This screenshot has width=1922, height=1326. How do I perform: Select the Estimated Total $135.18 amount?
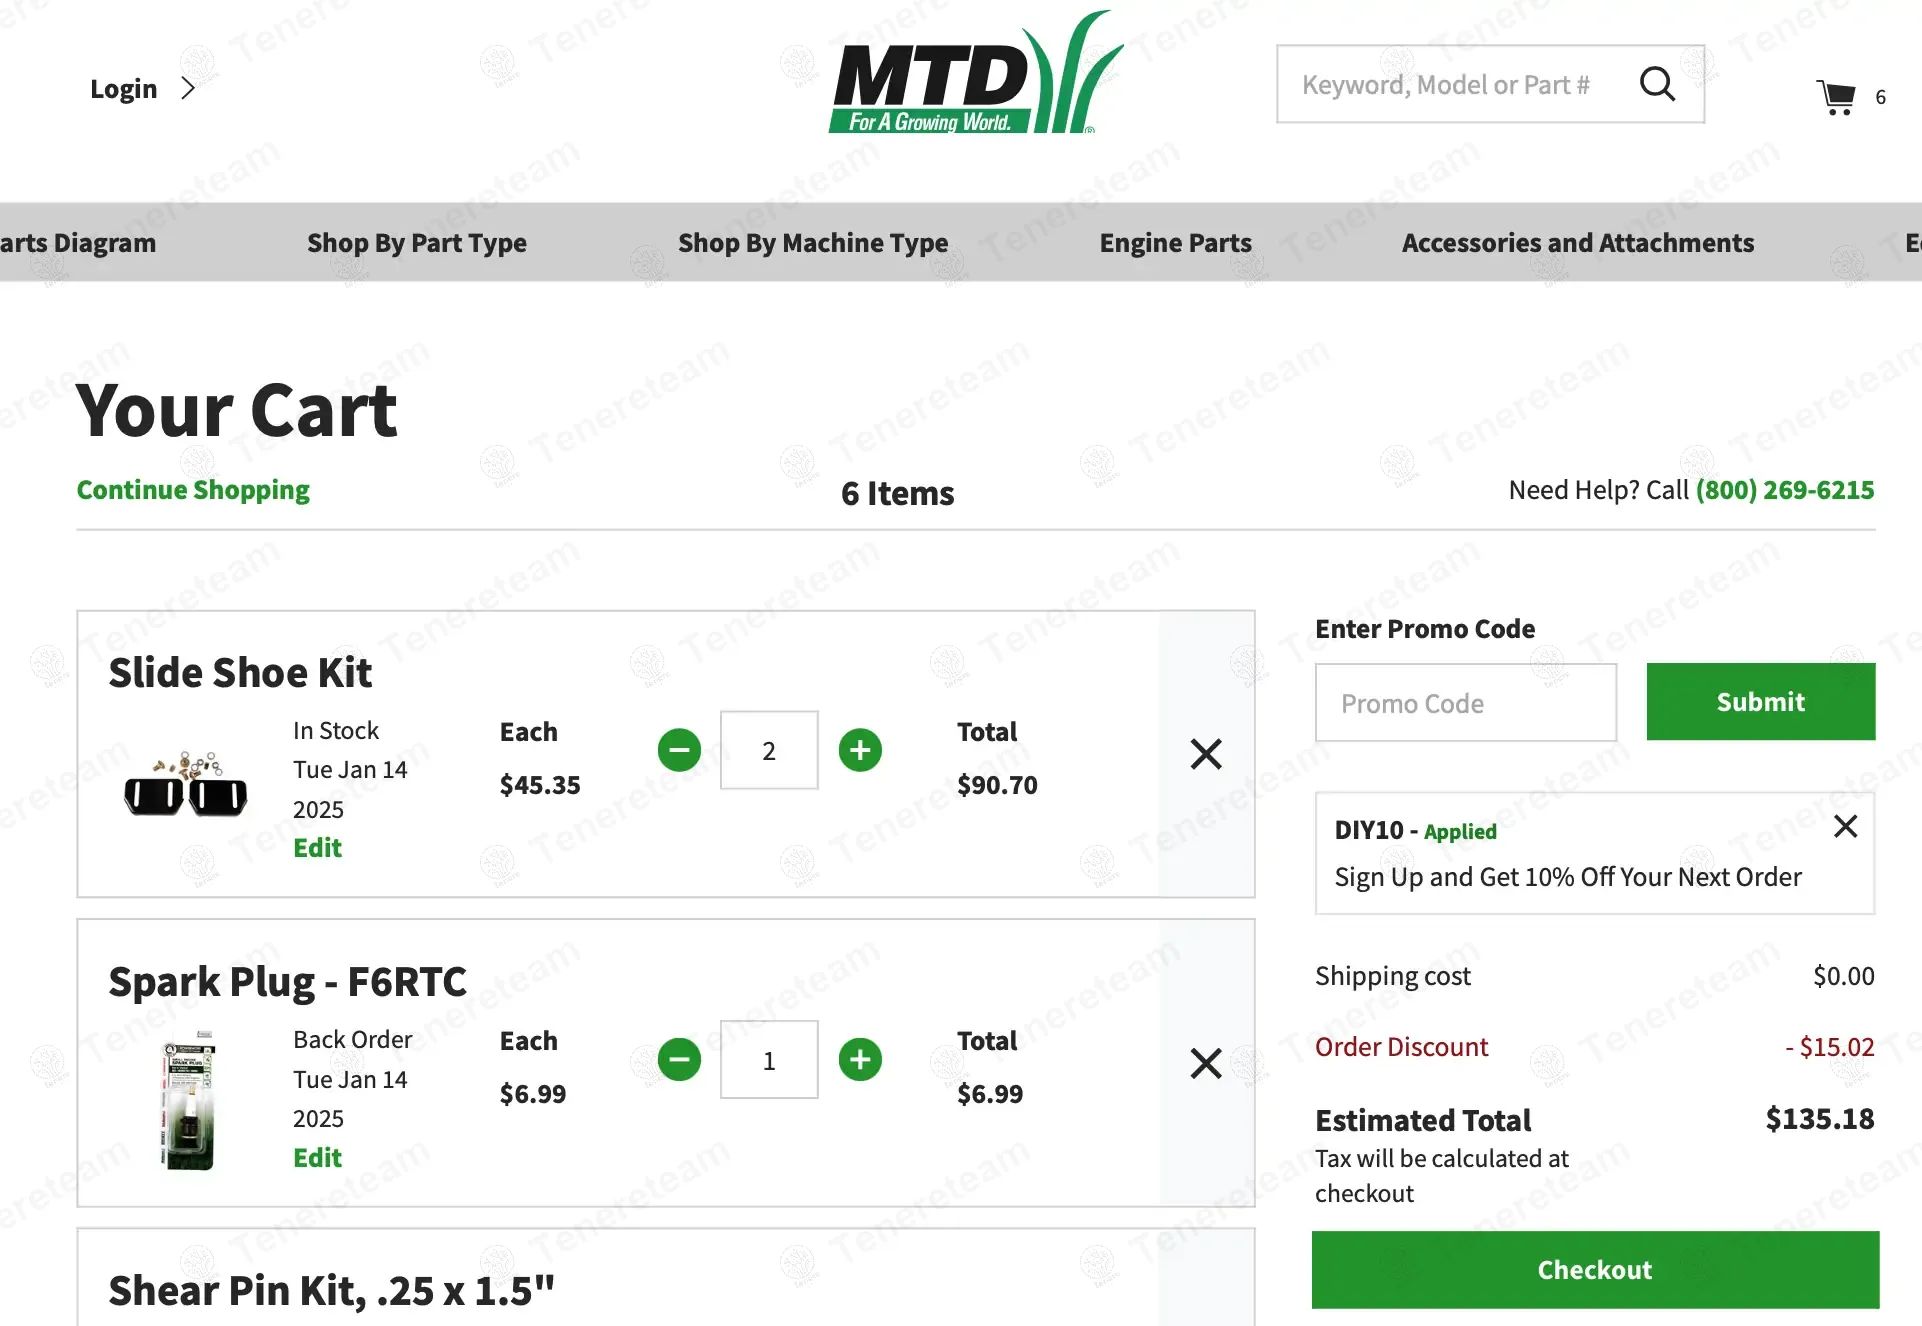1819,1119
